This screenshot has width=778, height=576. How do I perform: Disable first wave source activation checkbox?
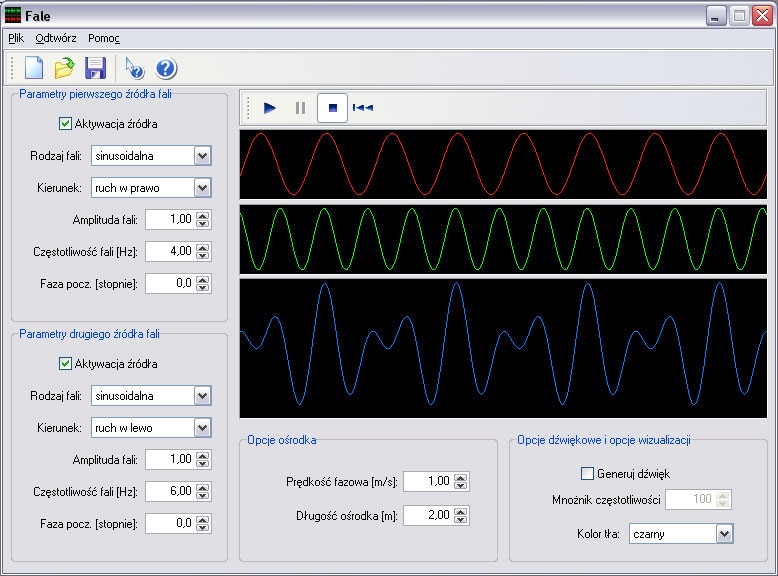(x=66, y=124)
